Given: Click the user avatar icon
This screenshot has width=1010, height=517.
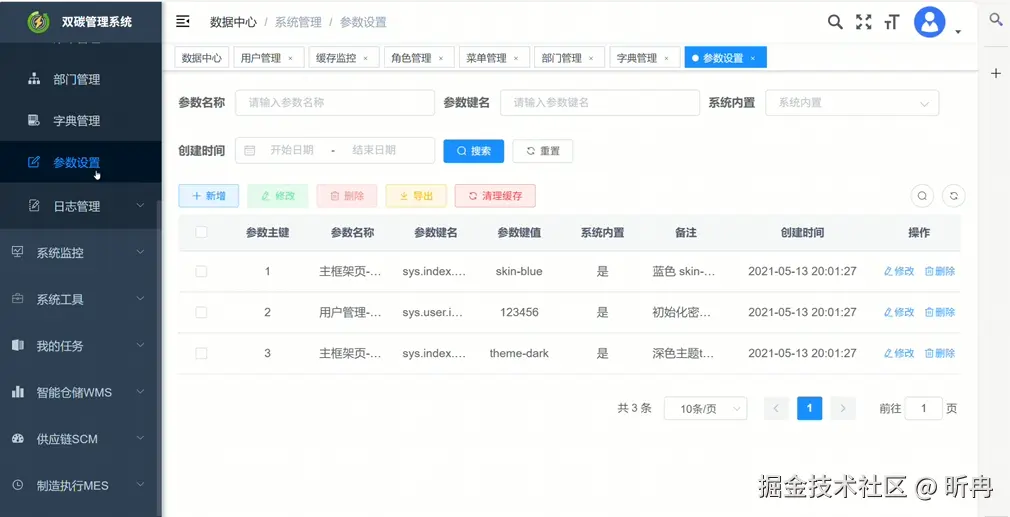Looking at the screenshot, I should tap(929, 23).
